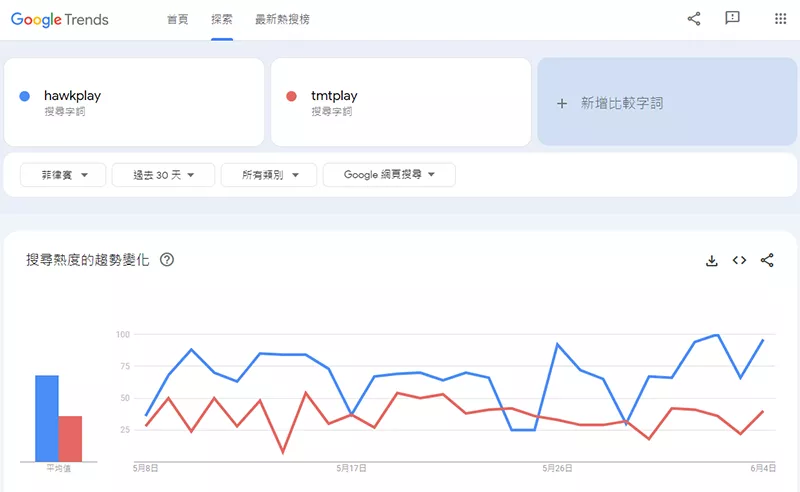Share the interest-over-time chart

[767, 260]
